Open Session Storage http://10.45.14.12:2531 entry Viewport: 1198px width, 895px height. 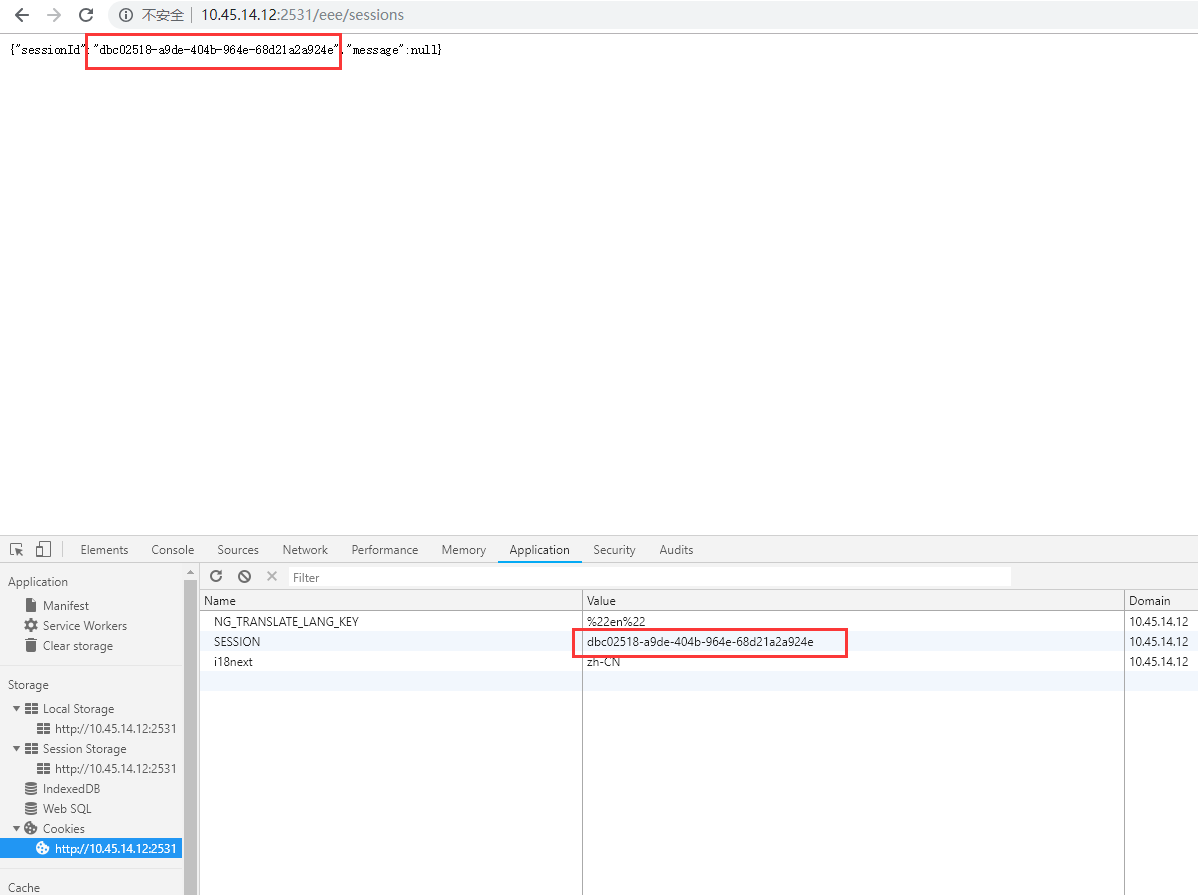tap(115, 768)
